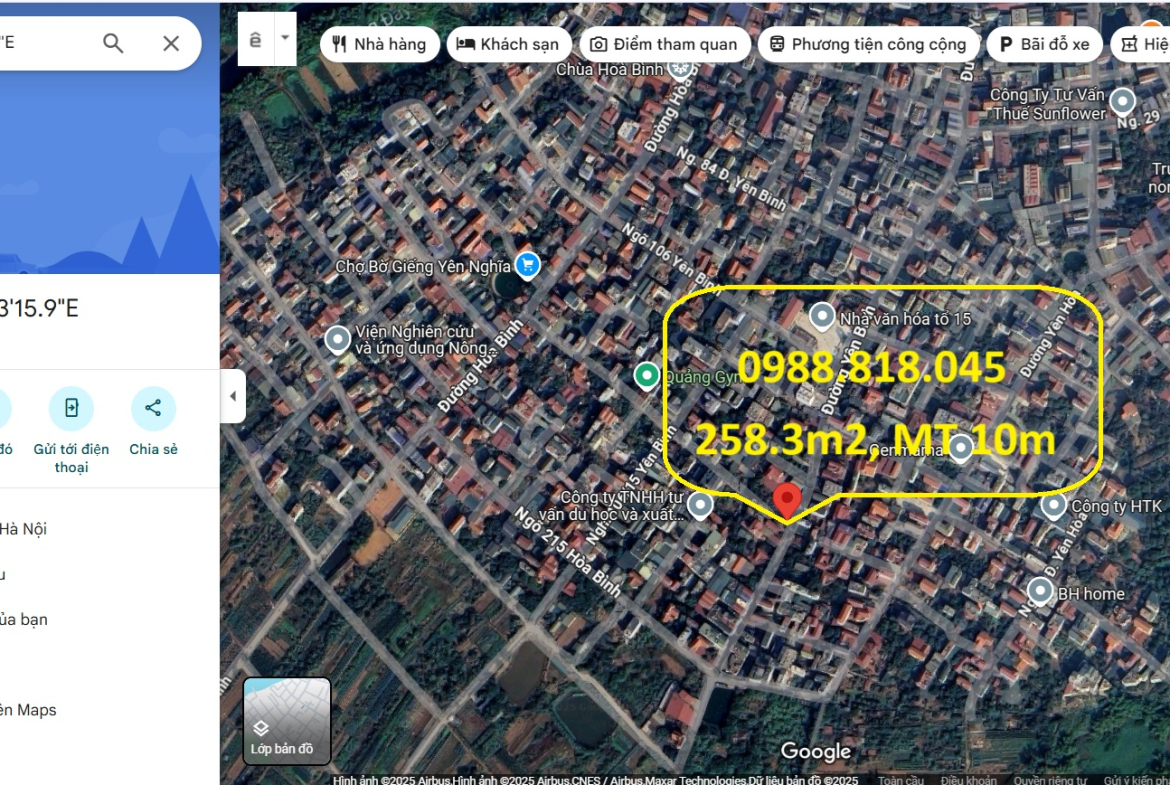The width and height of the screenshot is (1170, 785).
Task: Open Chợ Bờ Giếng Yên Nghĩa marker
Action: [x=527, y=265]
